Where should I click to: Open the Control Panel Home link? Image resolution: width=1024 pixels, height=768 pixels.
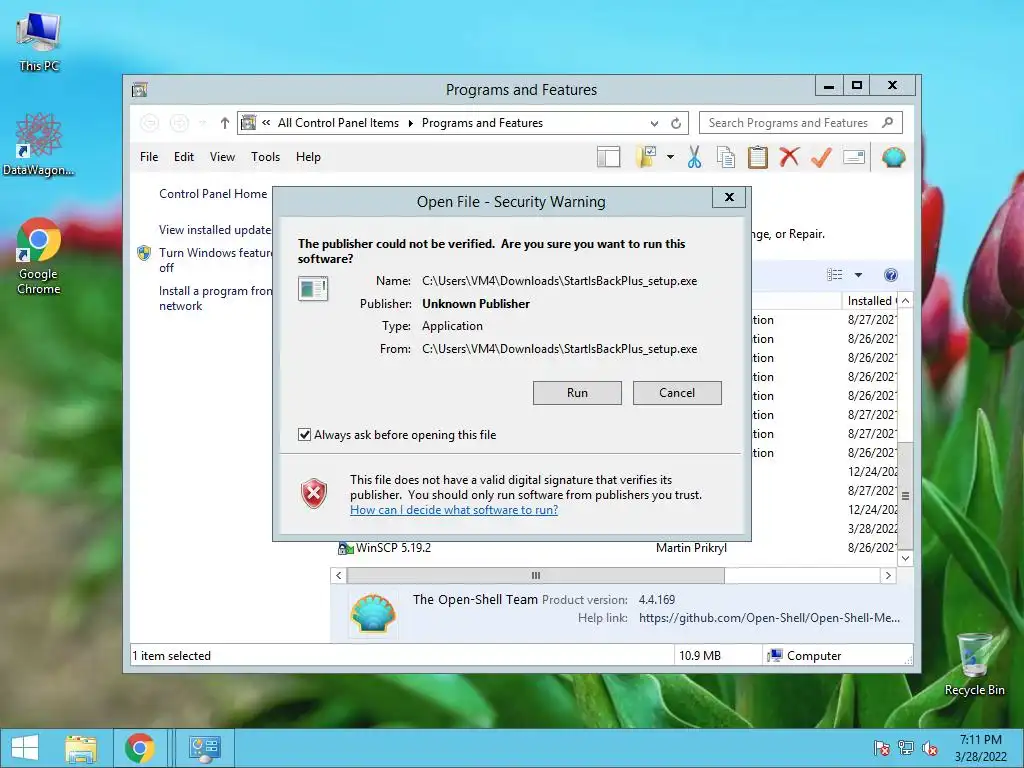pos(213,194)
